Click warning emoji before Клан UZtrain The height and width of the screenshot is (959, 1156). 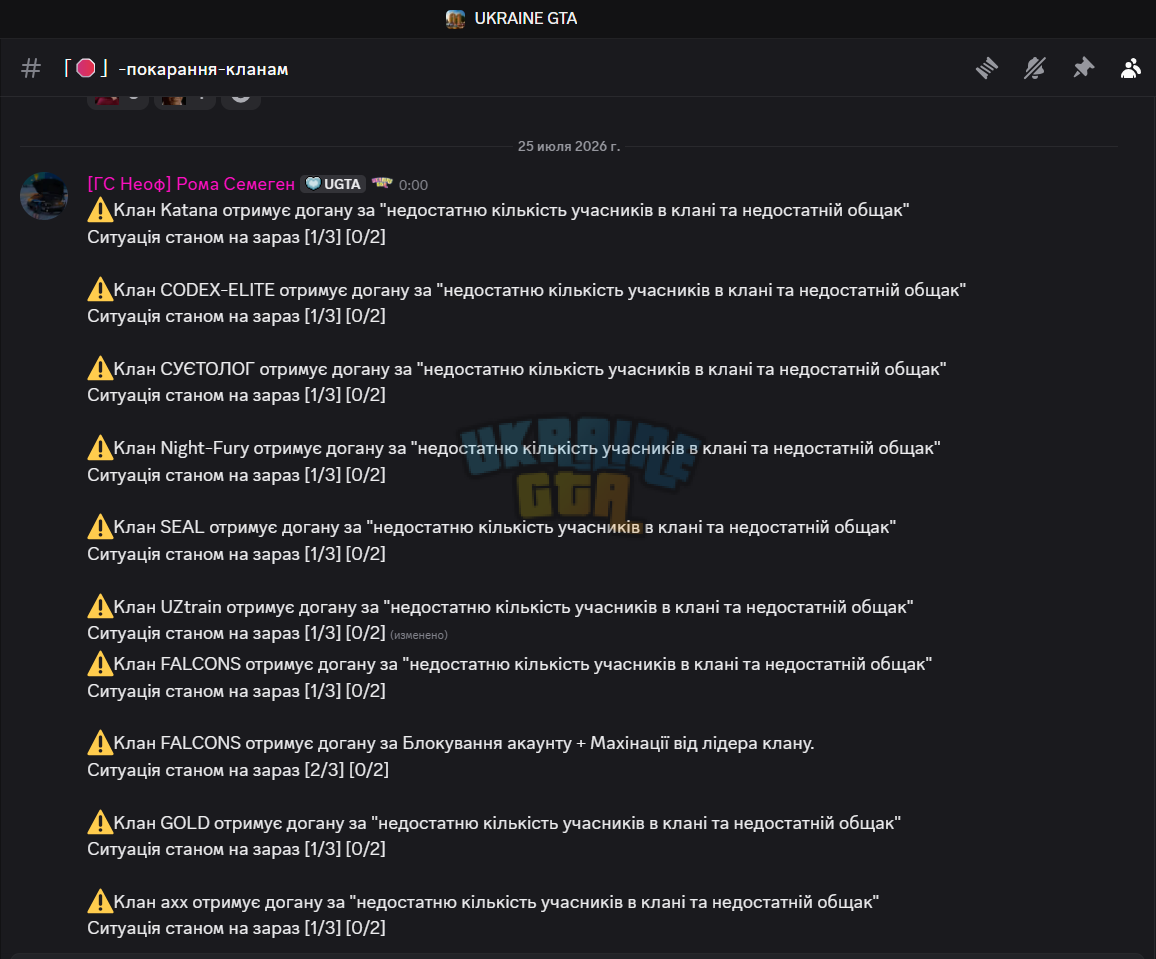[x=100, y=607]
